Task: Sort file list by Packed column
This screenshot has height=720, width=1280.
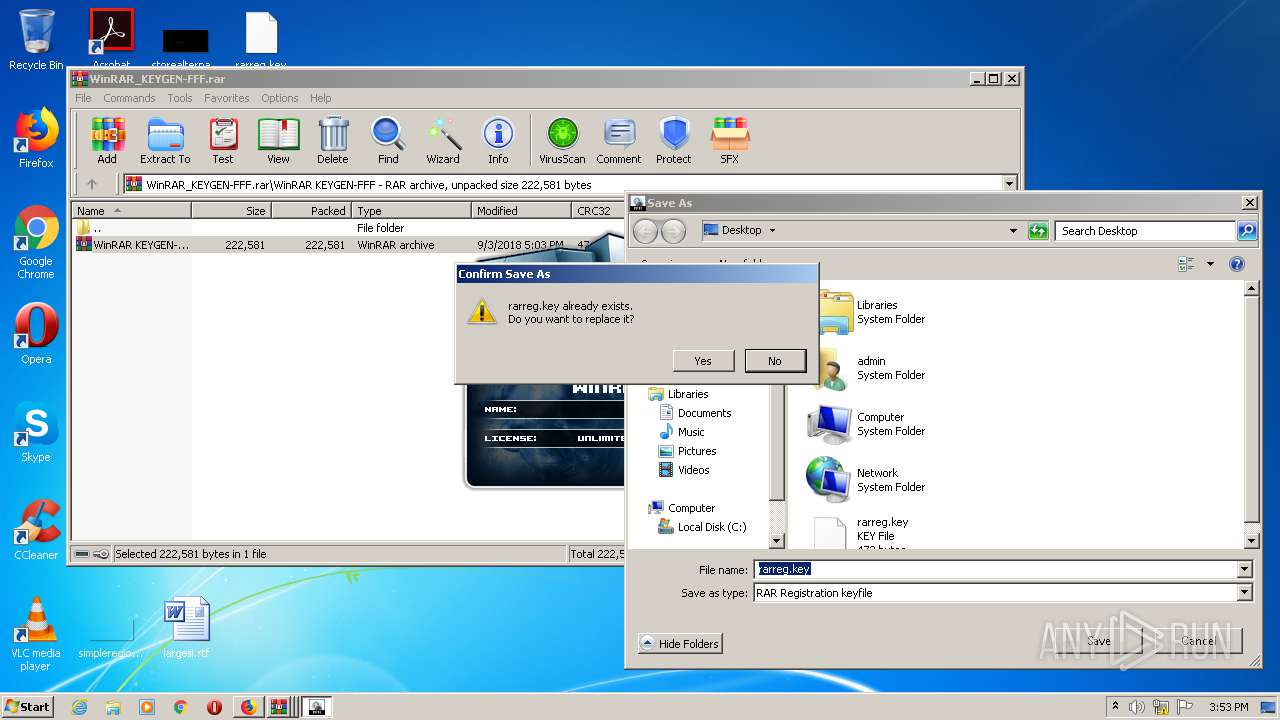Action: [x=312, y=211]
